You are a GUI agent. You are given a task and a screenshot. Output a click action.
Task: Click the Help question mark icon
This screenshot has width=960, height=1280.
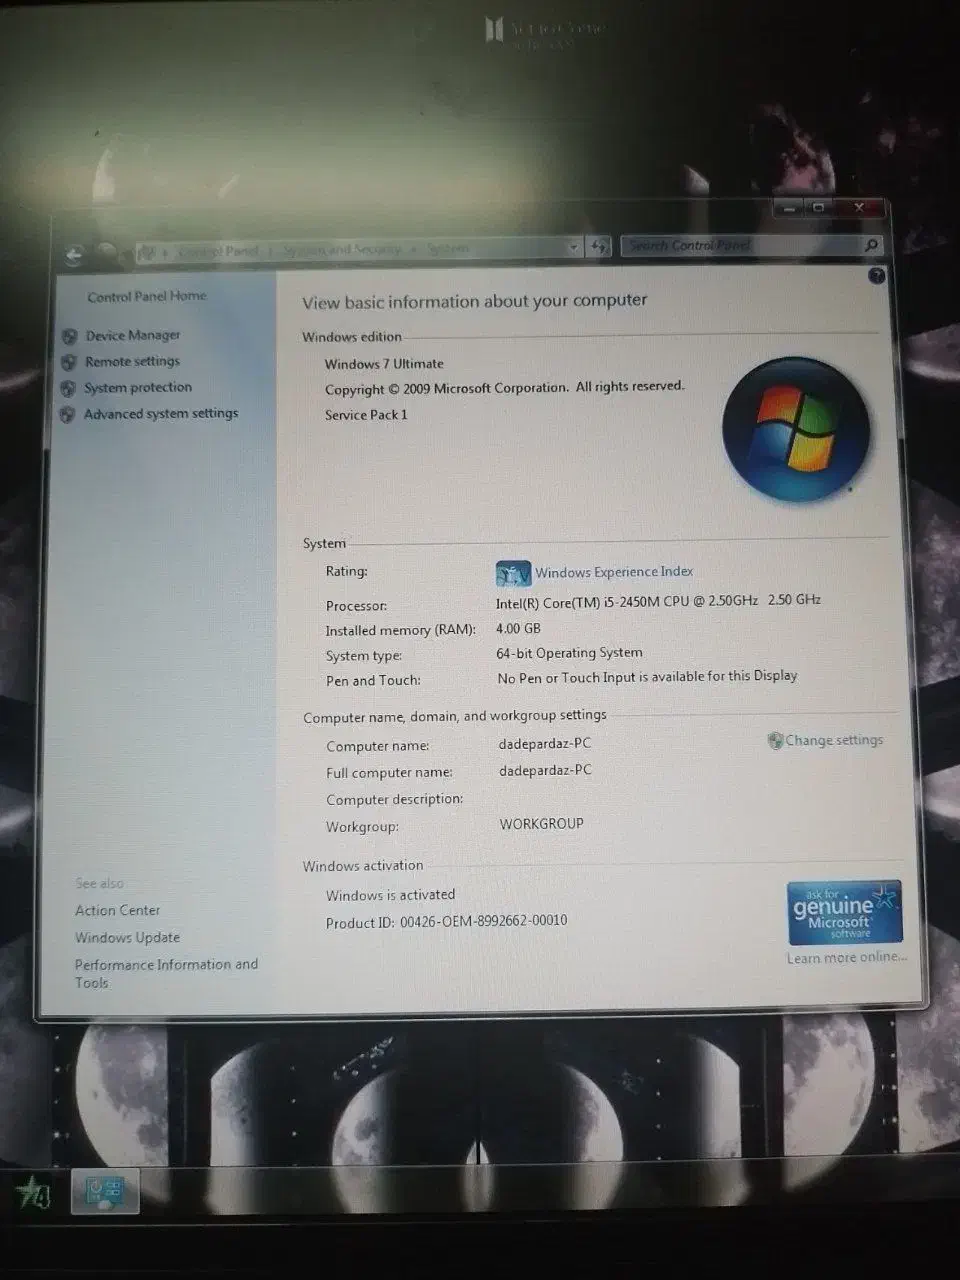pos(876,276)
